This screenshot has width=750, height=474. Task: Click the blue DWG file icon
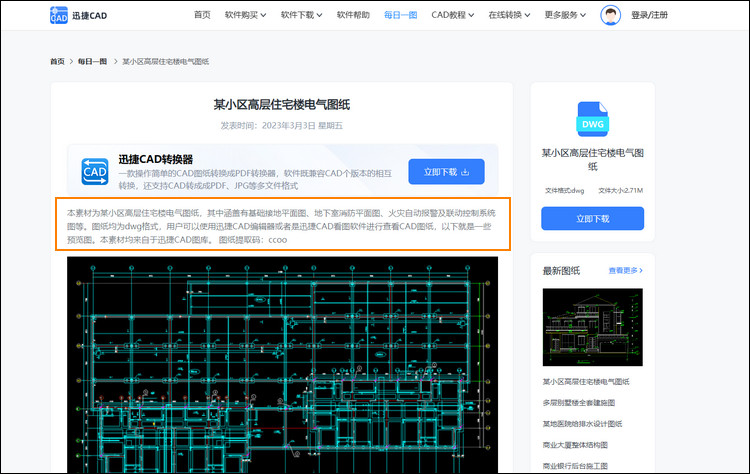[x=593, y=119]
